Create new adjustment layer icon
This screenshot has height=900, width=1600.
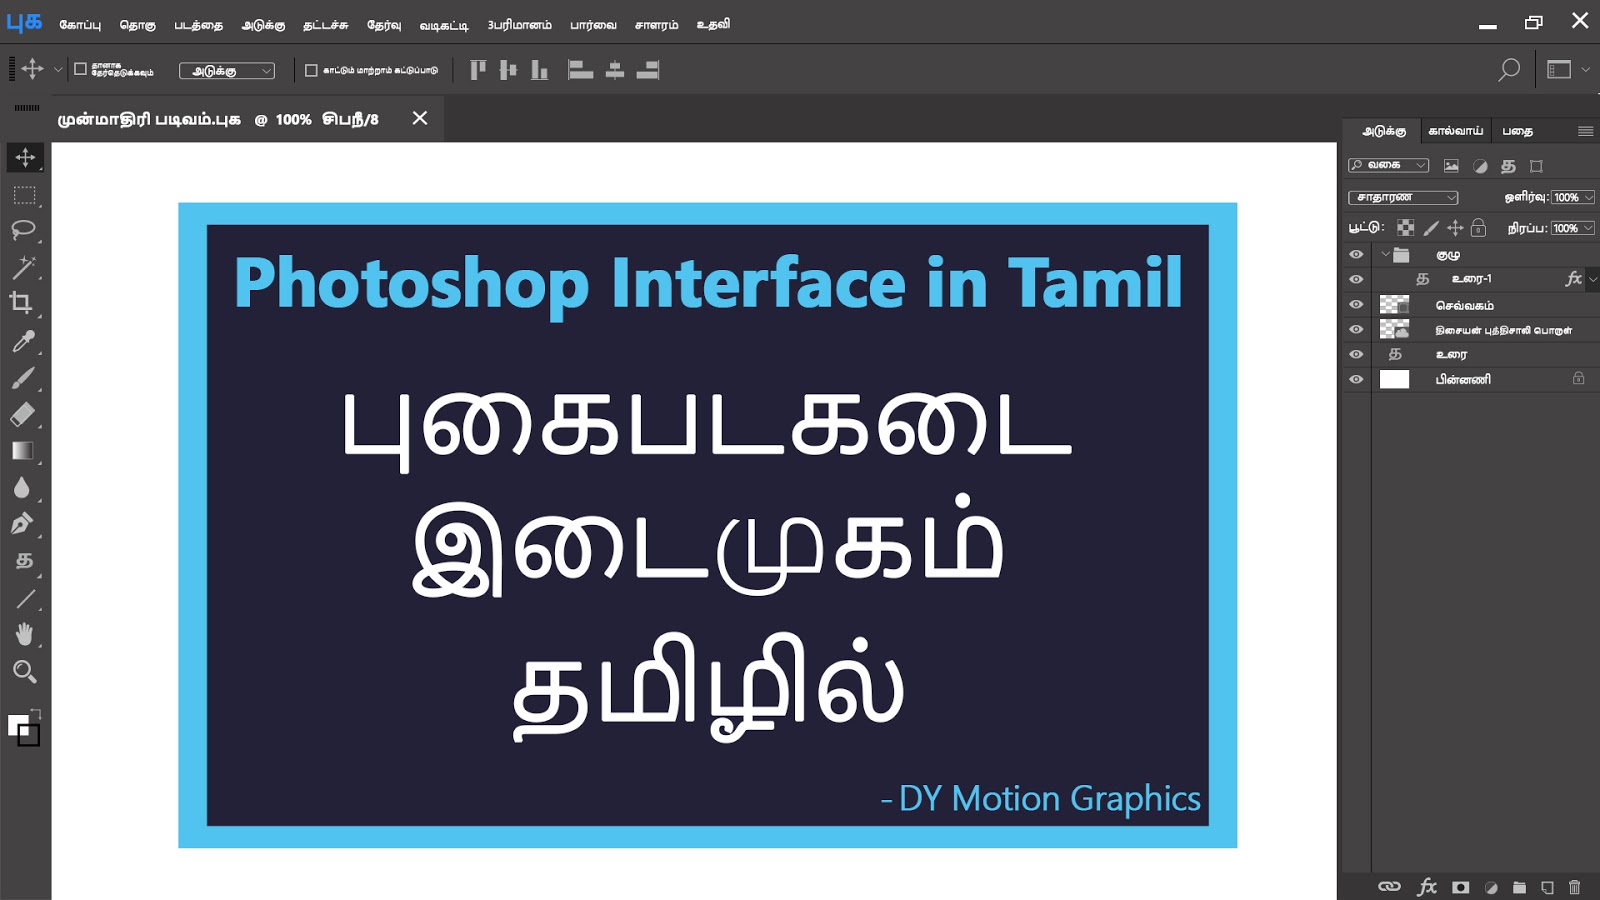point(1491,887)
